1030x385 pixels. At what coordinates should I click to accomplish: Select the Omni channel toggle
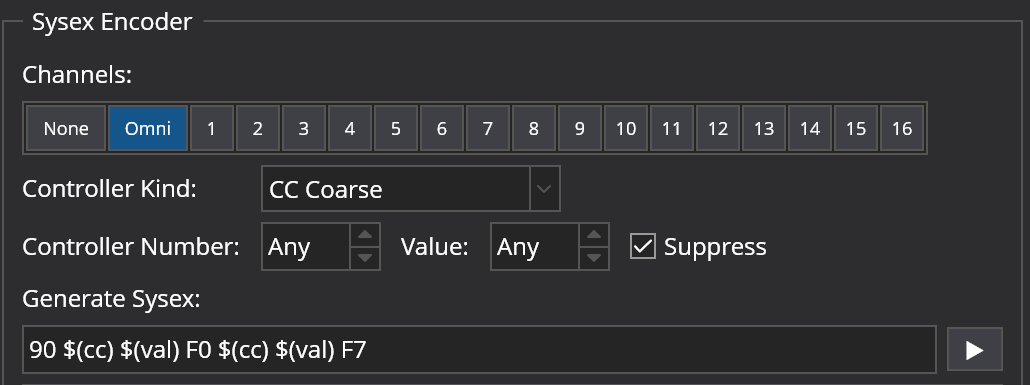coord(148,128)
